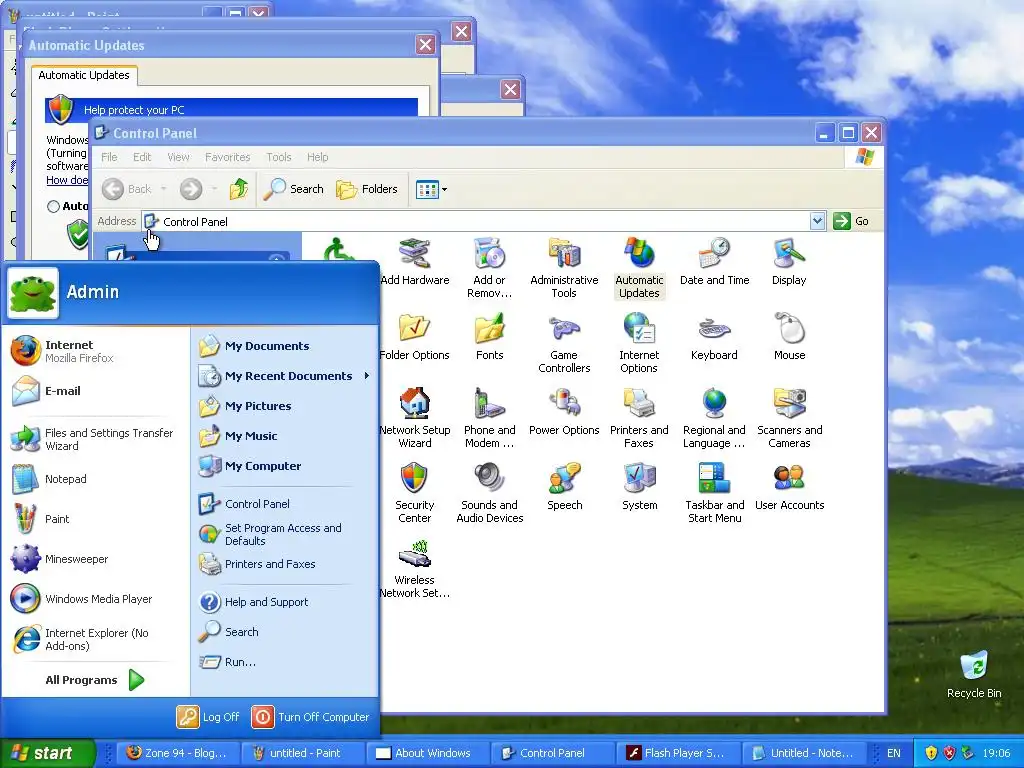Open Automatic Updates icon in Control Panel

pos(639,268)
